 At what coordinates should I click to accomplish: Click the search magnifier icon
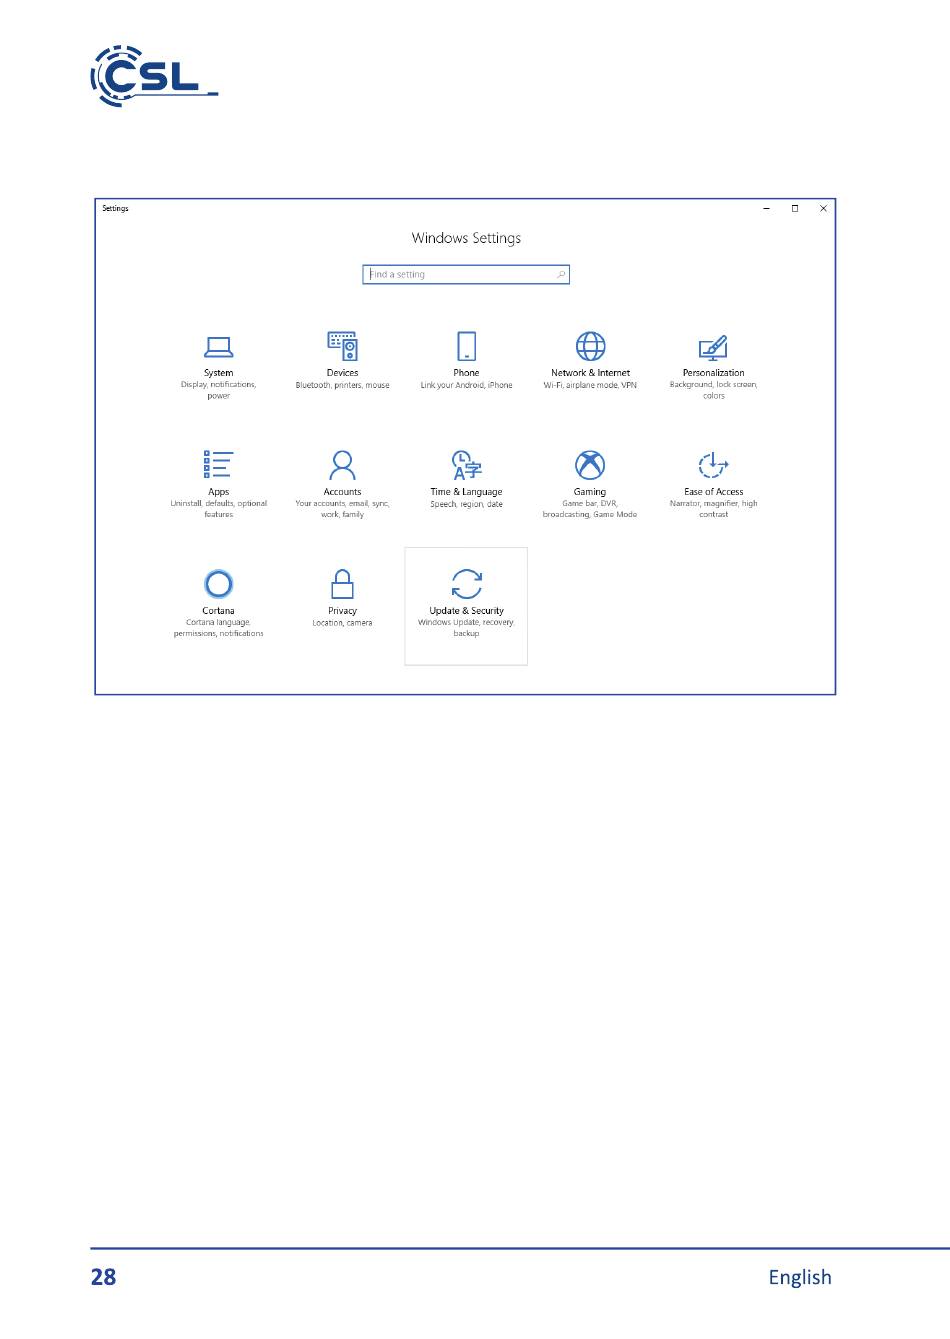(561, 274)
